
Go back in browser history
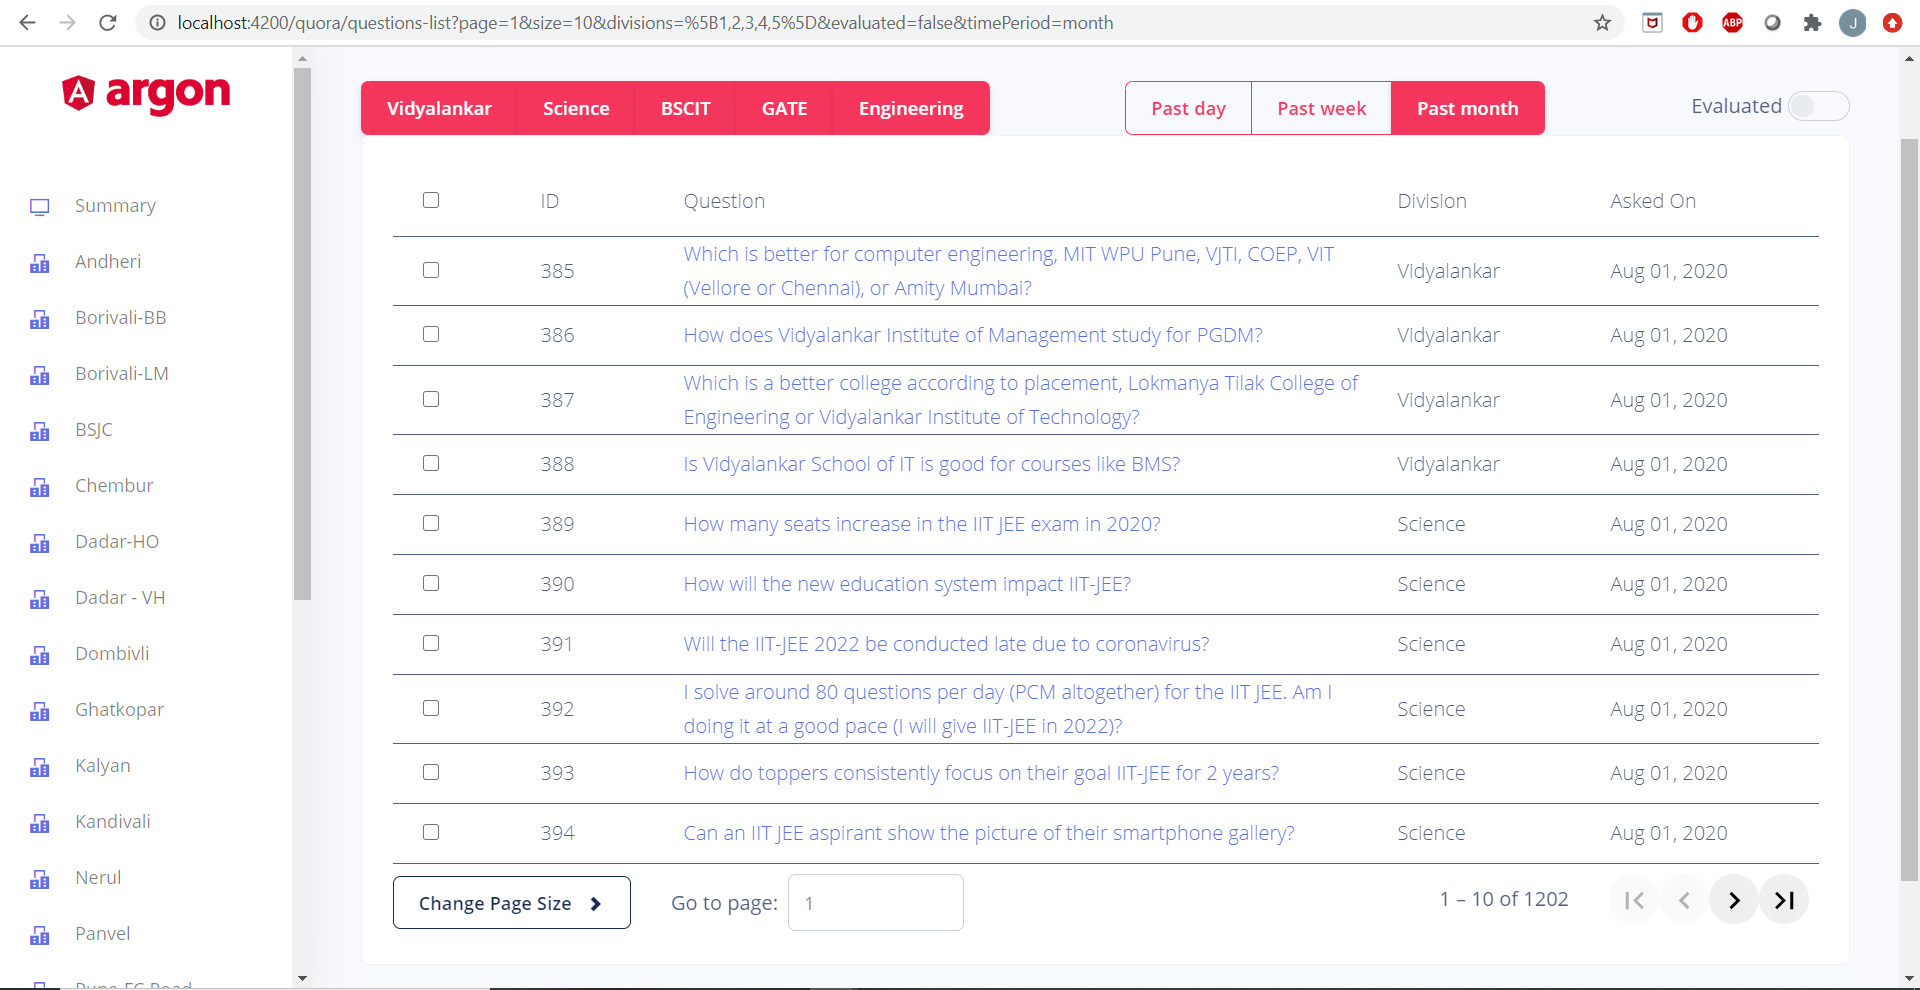[x=27, y=22]
